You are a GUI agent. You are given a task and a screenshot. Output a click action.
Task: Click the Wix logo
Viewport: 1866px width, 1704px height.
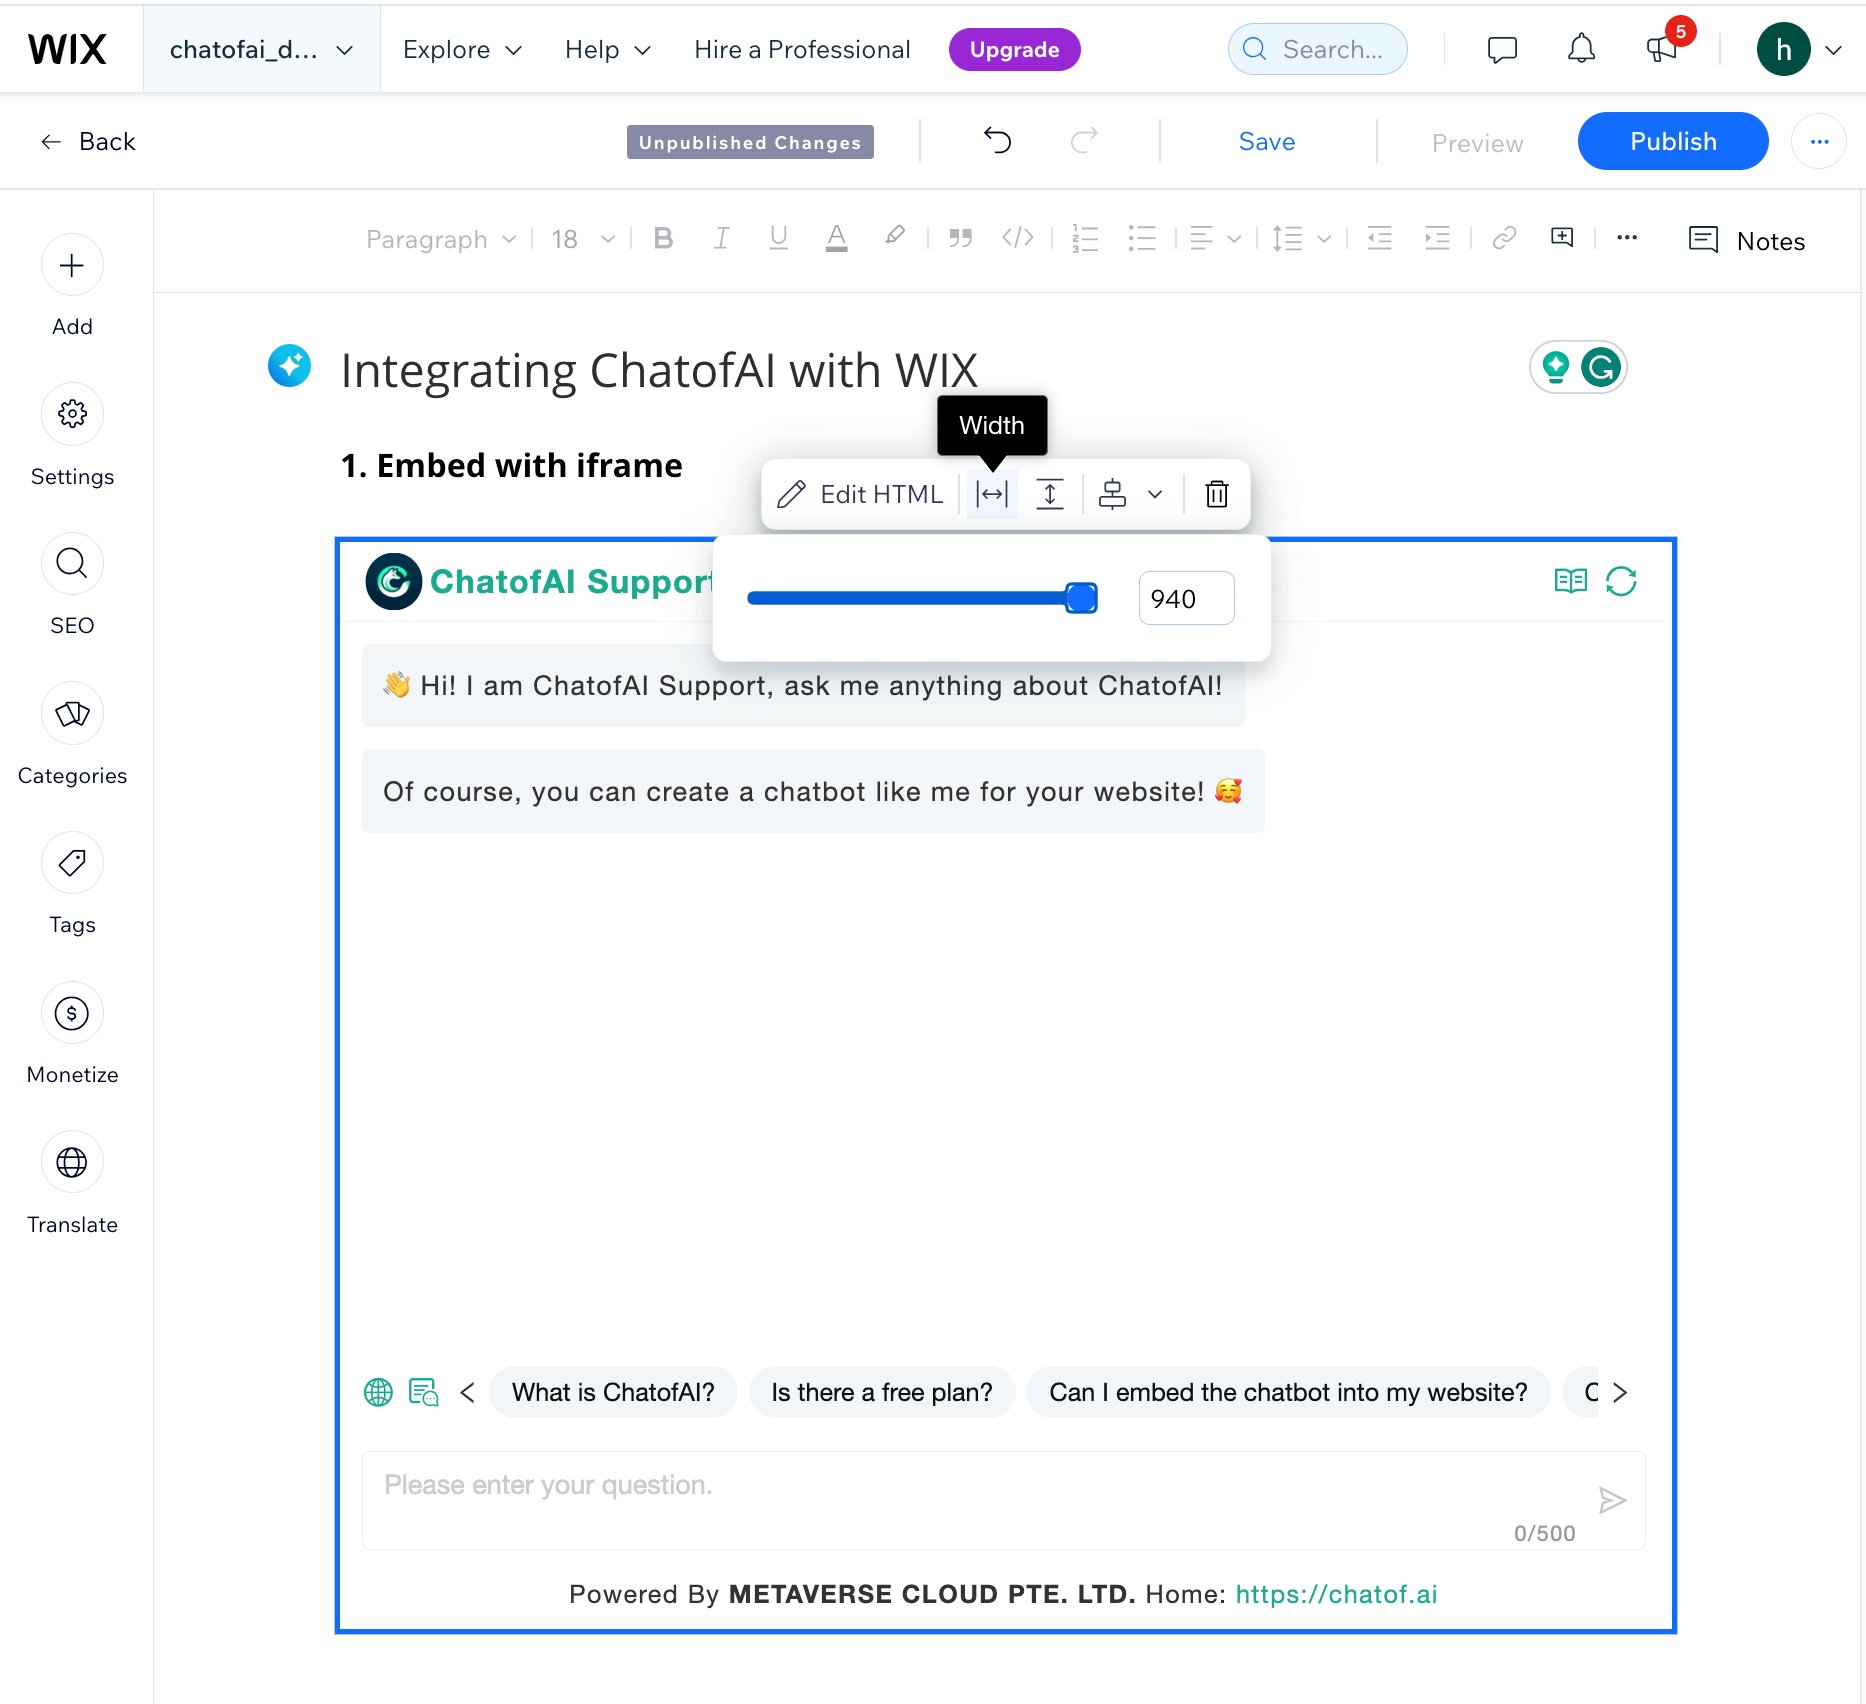tap(67, 49)
